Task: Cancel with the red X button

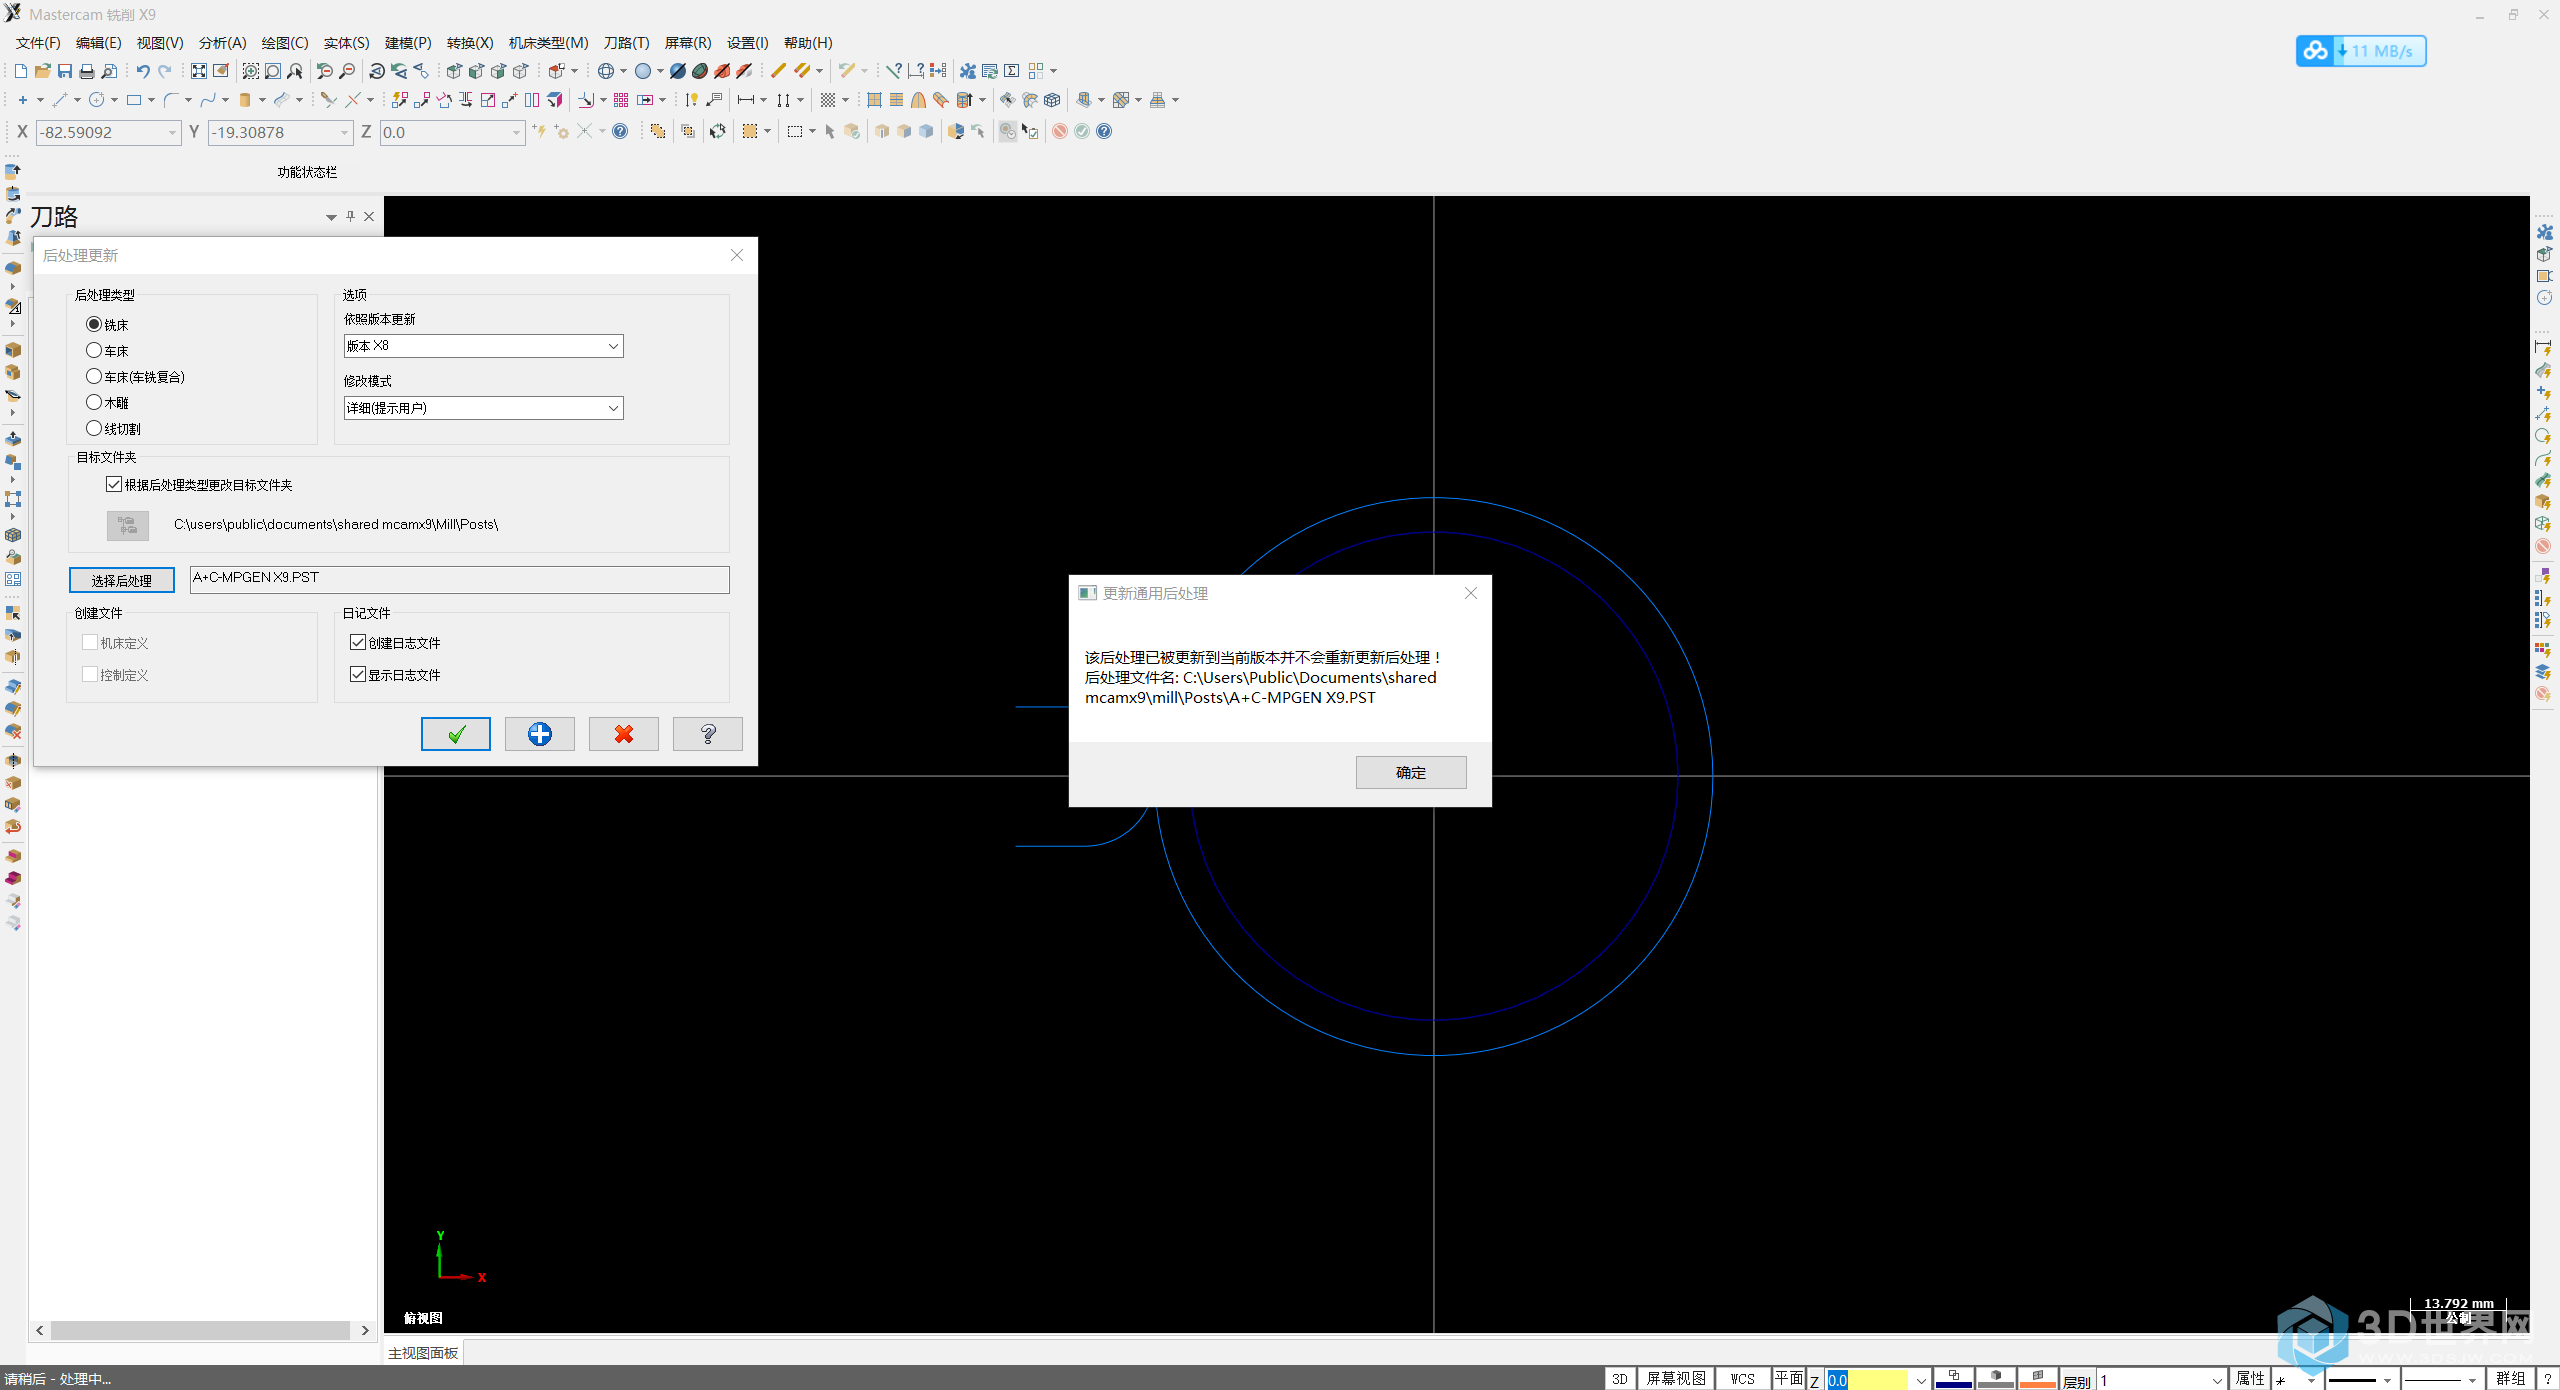Action: [x=624, y=734]
